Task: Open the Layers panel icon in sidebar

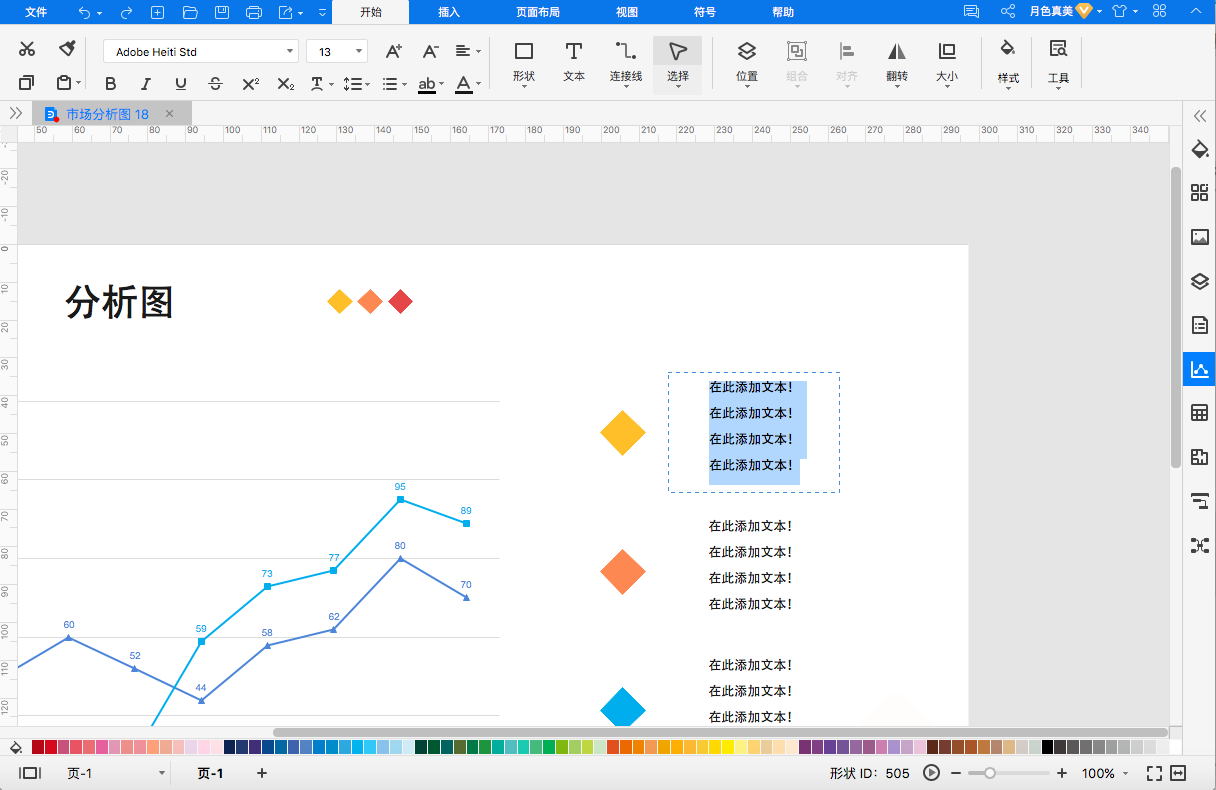Action: pos(1199,282)
